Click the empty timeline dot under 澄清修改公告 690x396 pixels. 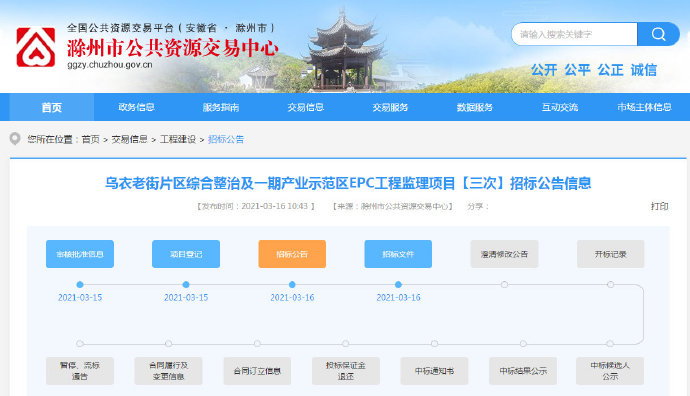click(x=504, y=285)
